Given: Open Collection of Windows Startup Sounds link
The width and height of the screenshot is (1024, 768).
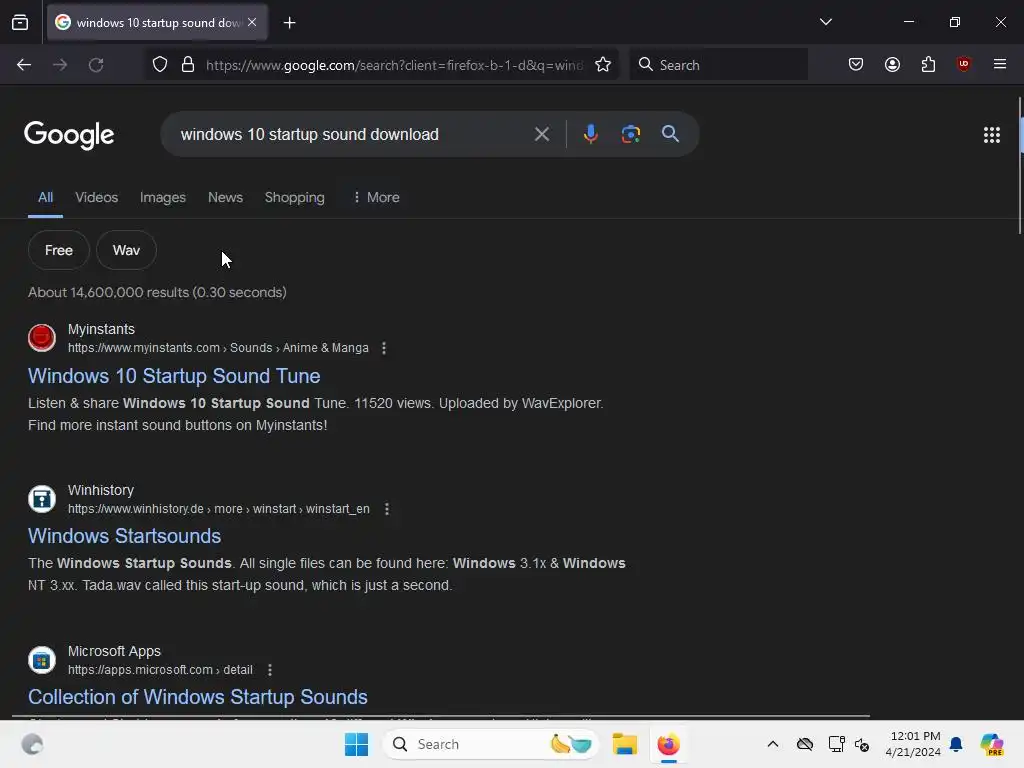Looking at the screenshot, I should pyautogui.click(x=198, y=697).
